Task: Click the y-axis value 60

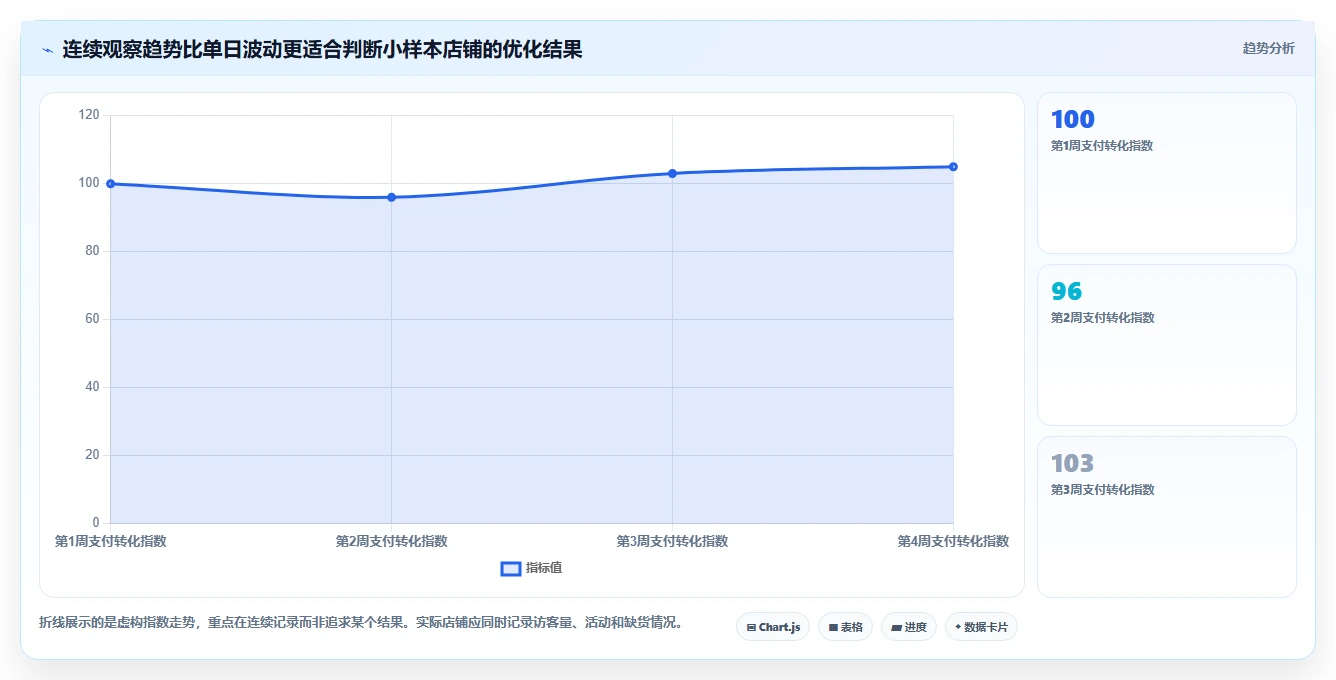Action: pos(92,319)
